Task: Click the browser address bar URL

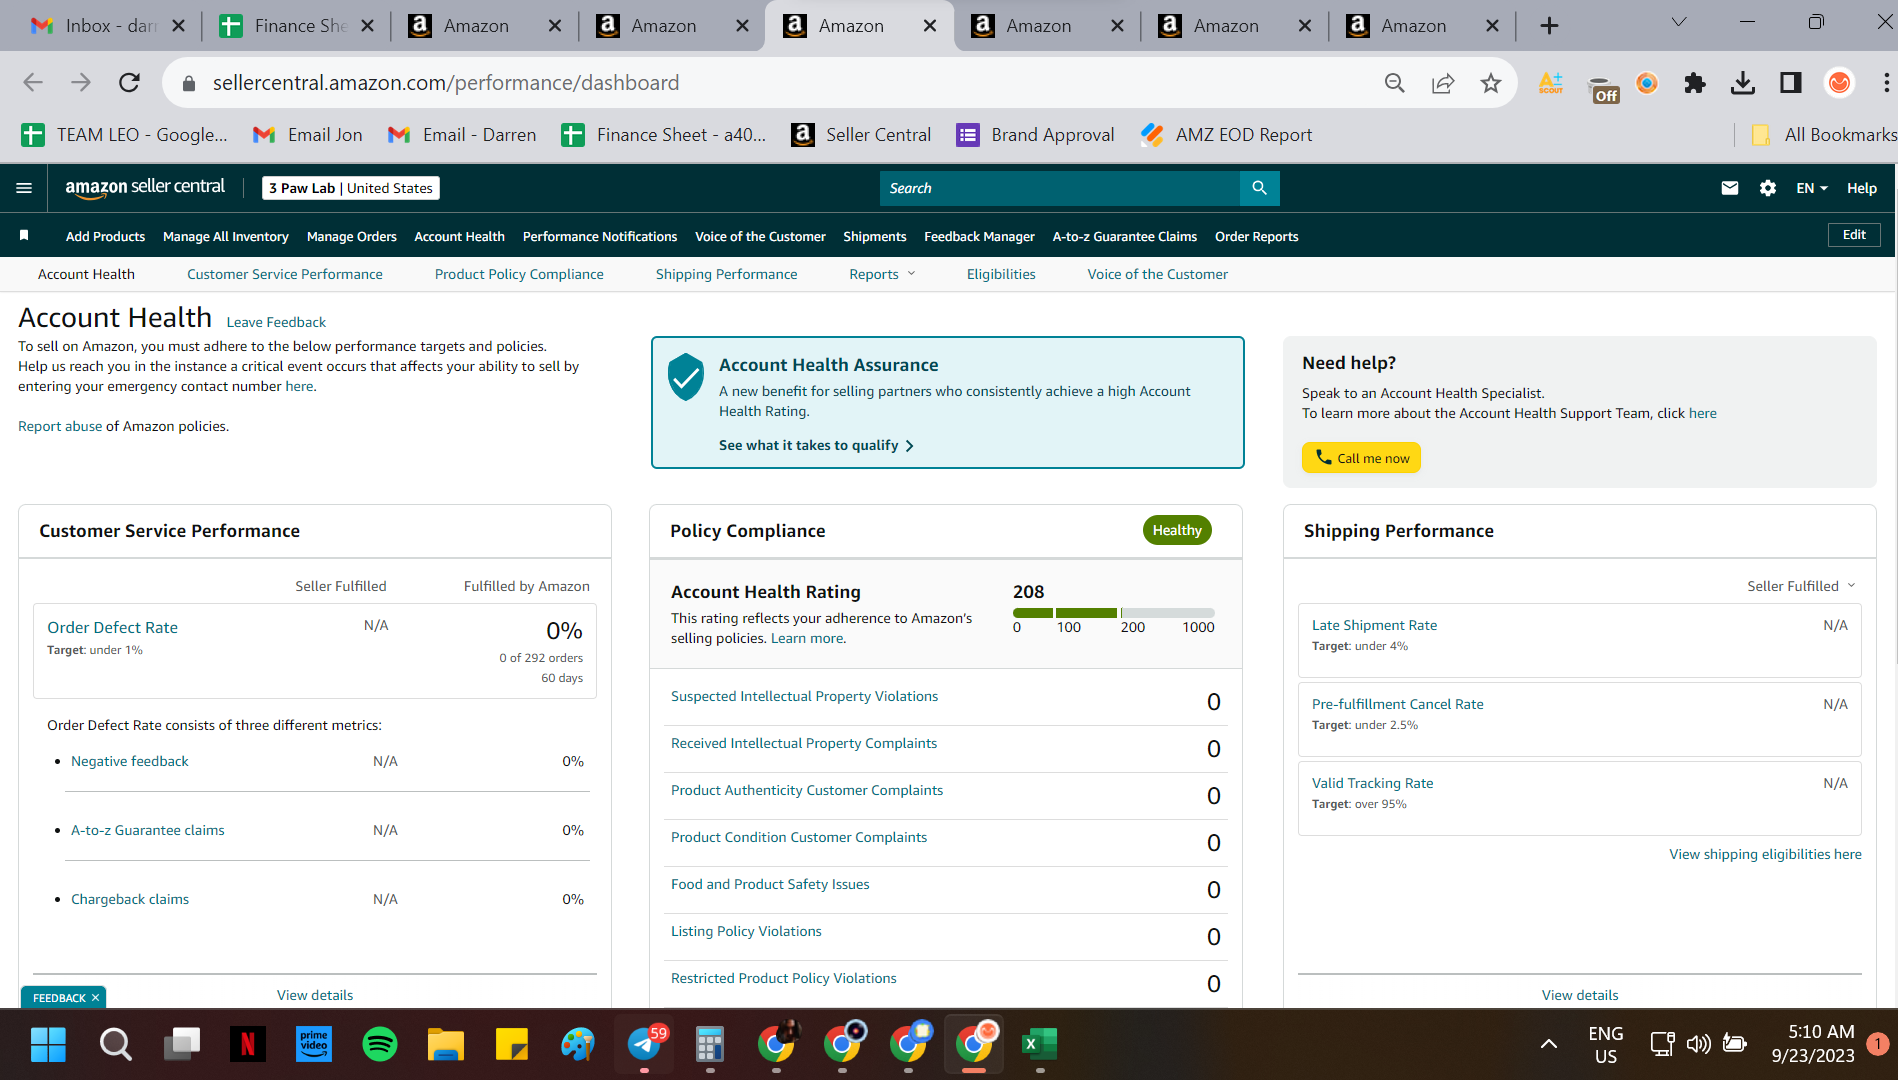Action: (445, 83)
